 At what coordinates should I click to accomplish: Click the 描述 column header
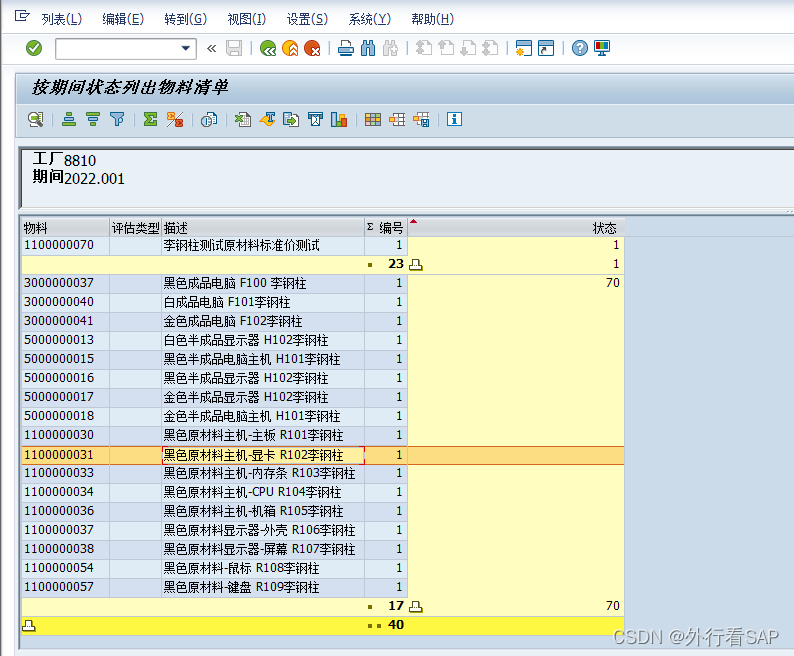(263, 228)
